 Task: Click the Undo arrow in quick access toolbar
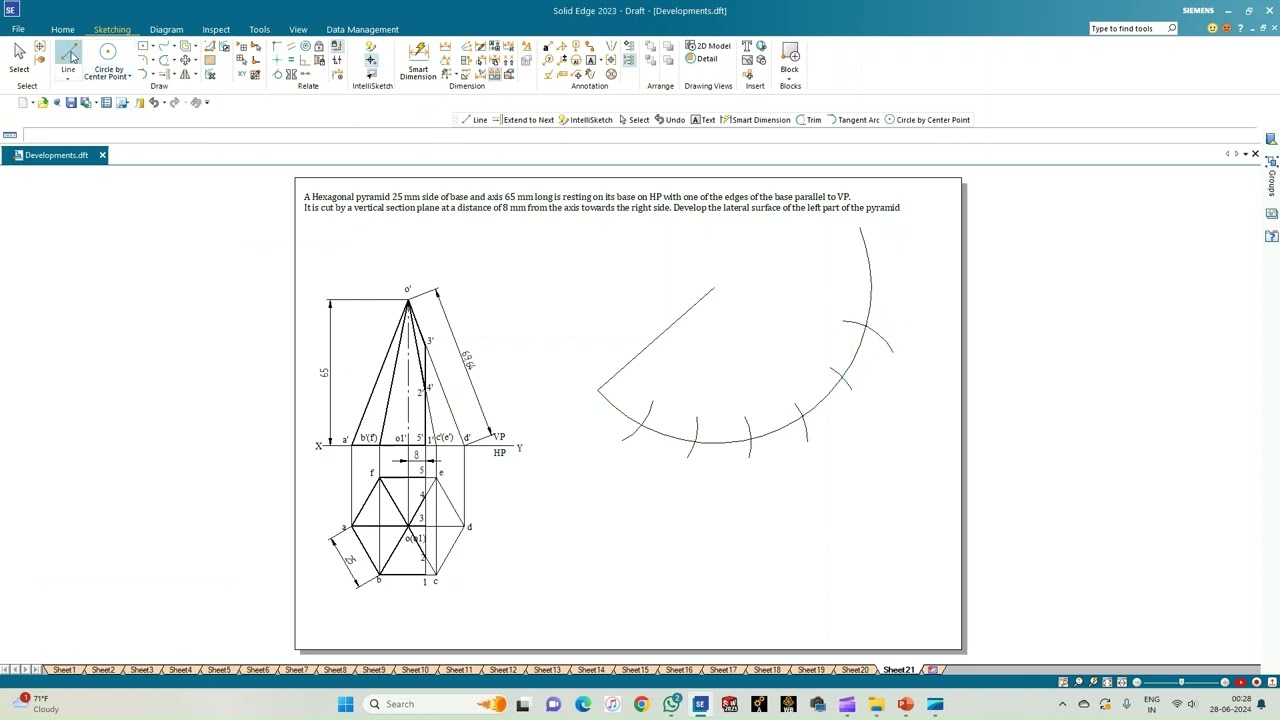(154, 102)
